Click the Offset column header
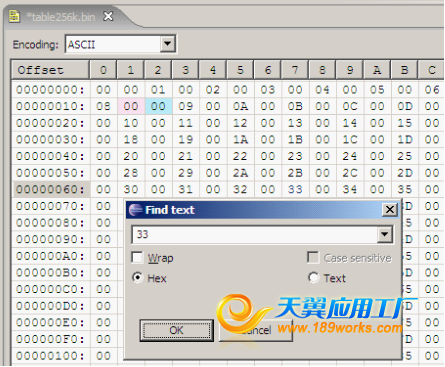The image size is (445, 367). point(50,70)
